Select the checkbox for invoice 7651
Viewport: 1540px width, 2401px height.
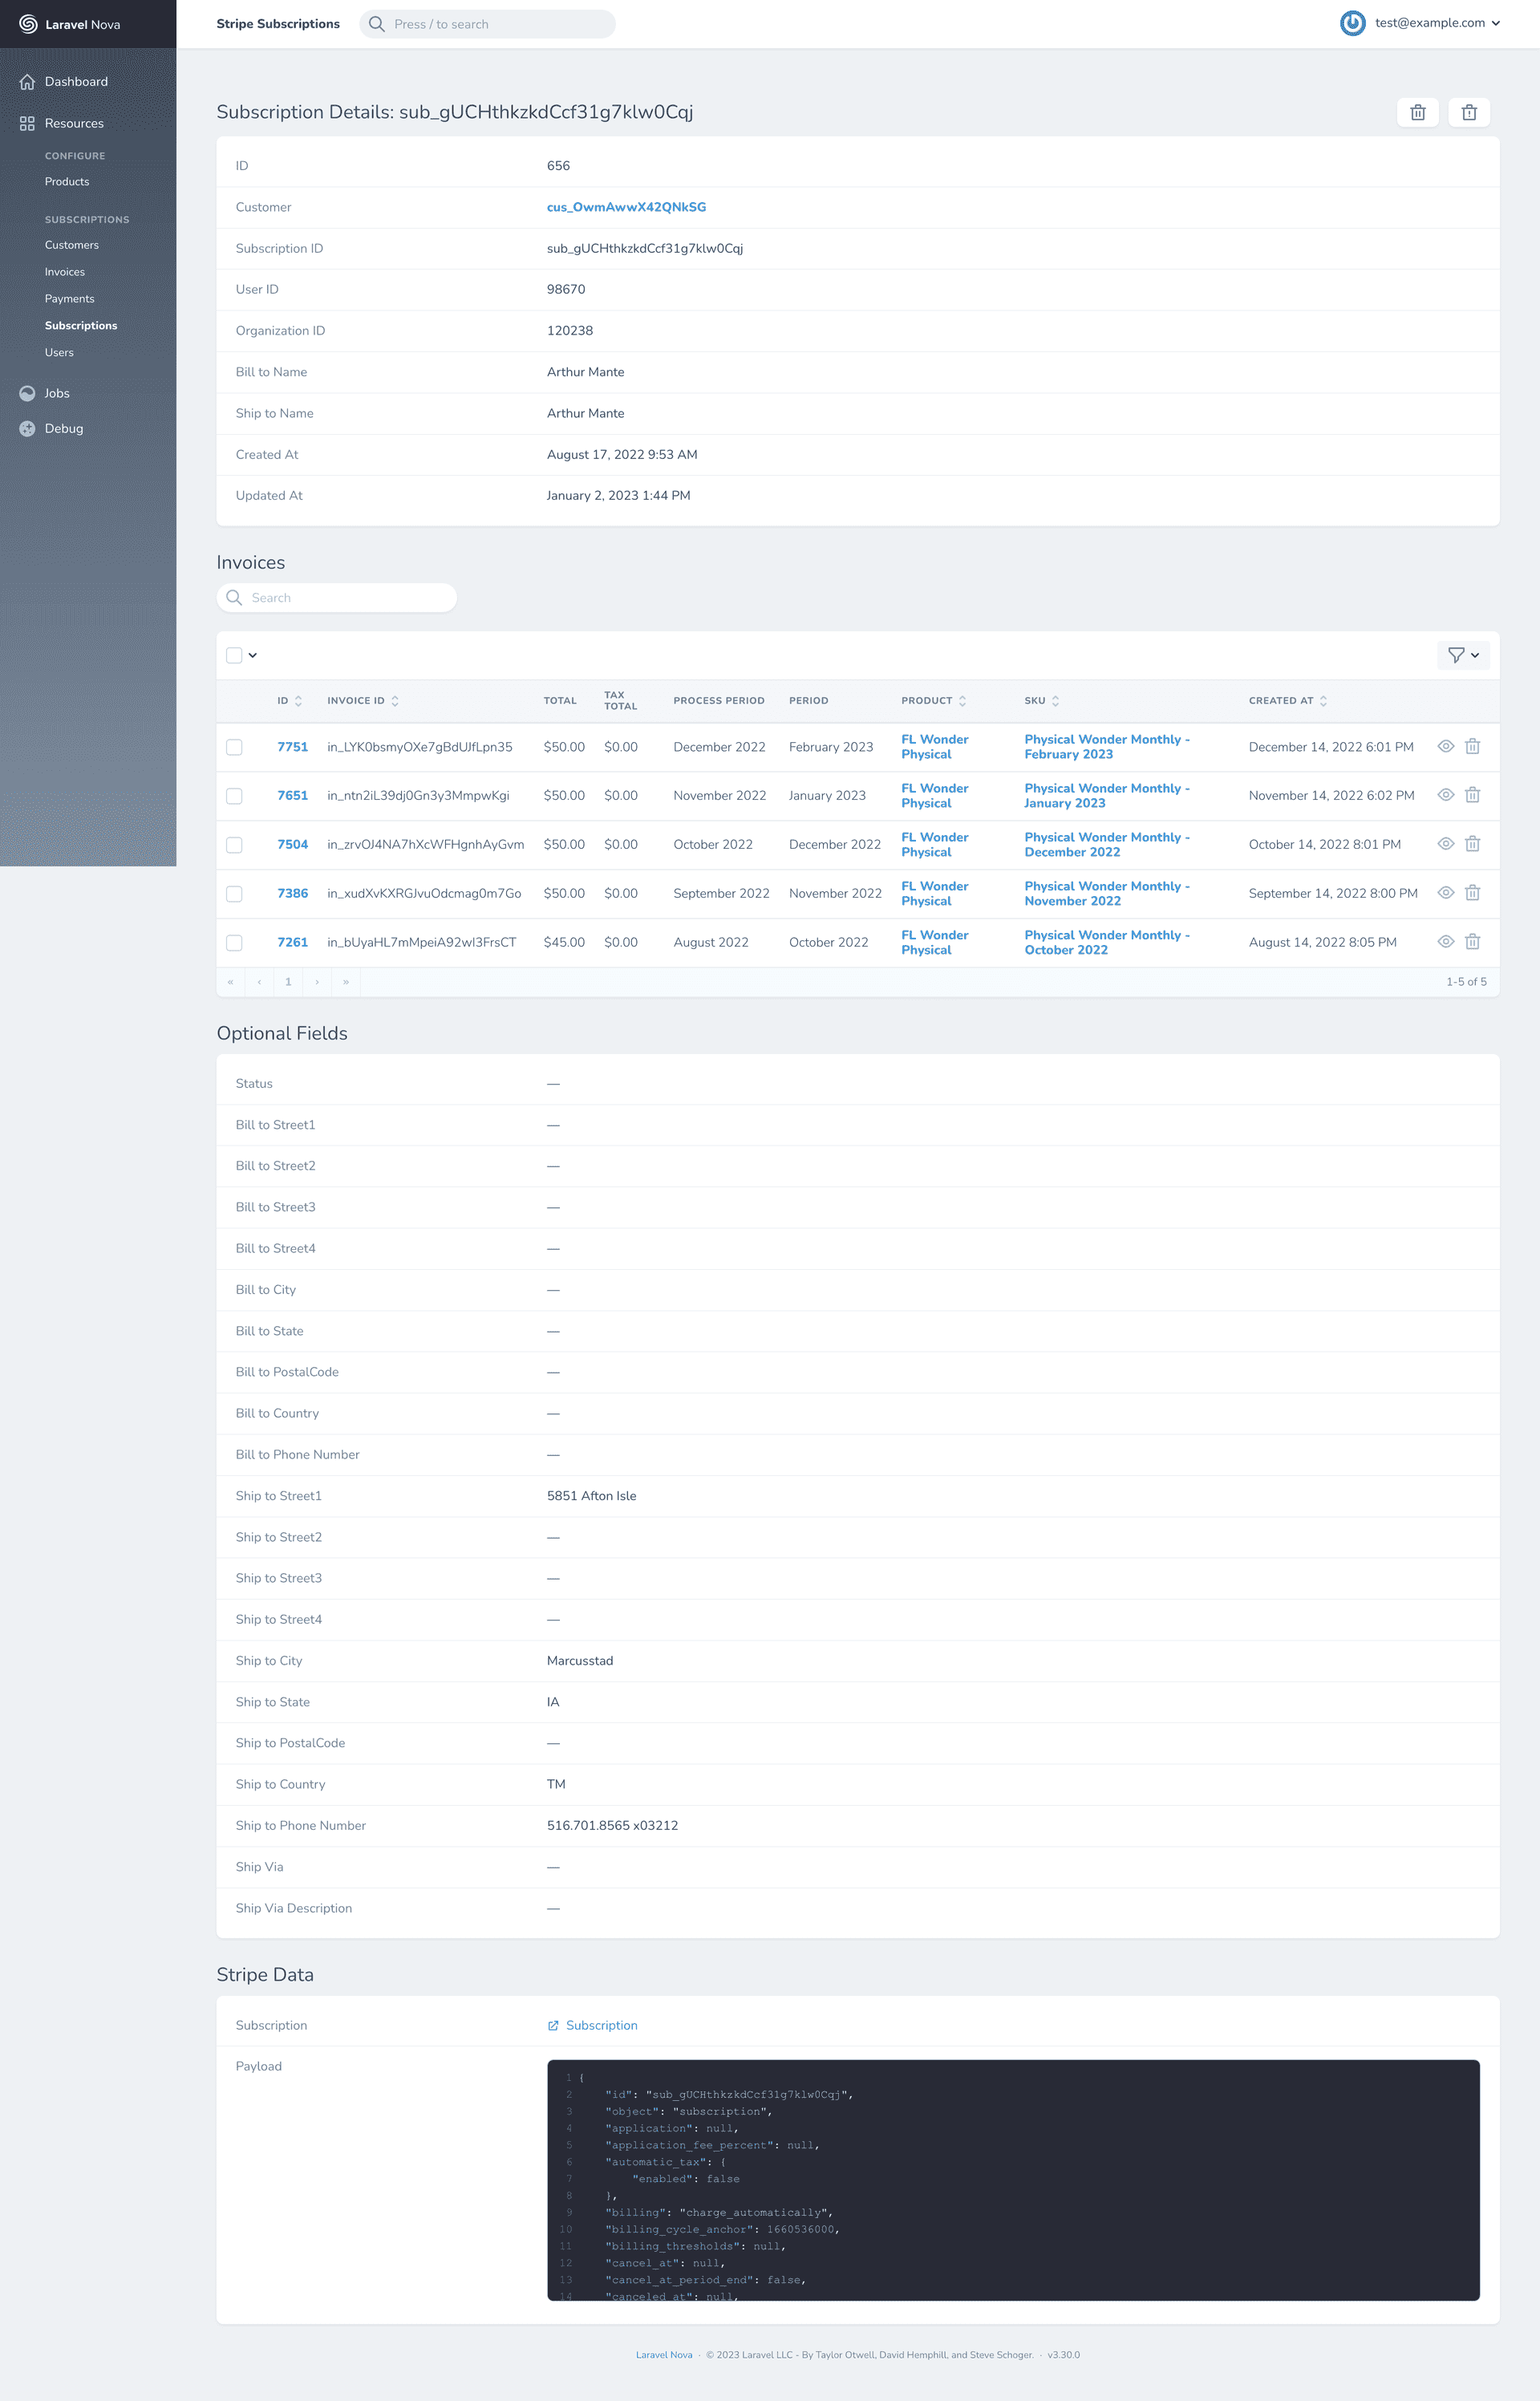[x=235, y=795]
